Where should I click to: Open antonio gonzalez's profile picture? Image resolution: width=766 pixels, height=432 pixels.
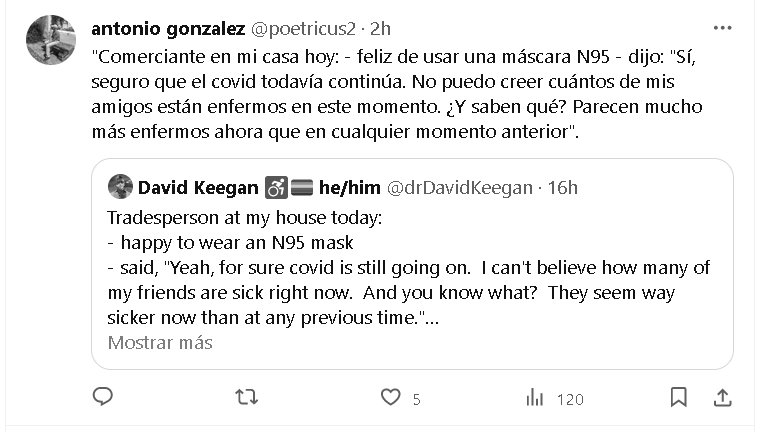click(50, 40)
